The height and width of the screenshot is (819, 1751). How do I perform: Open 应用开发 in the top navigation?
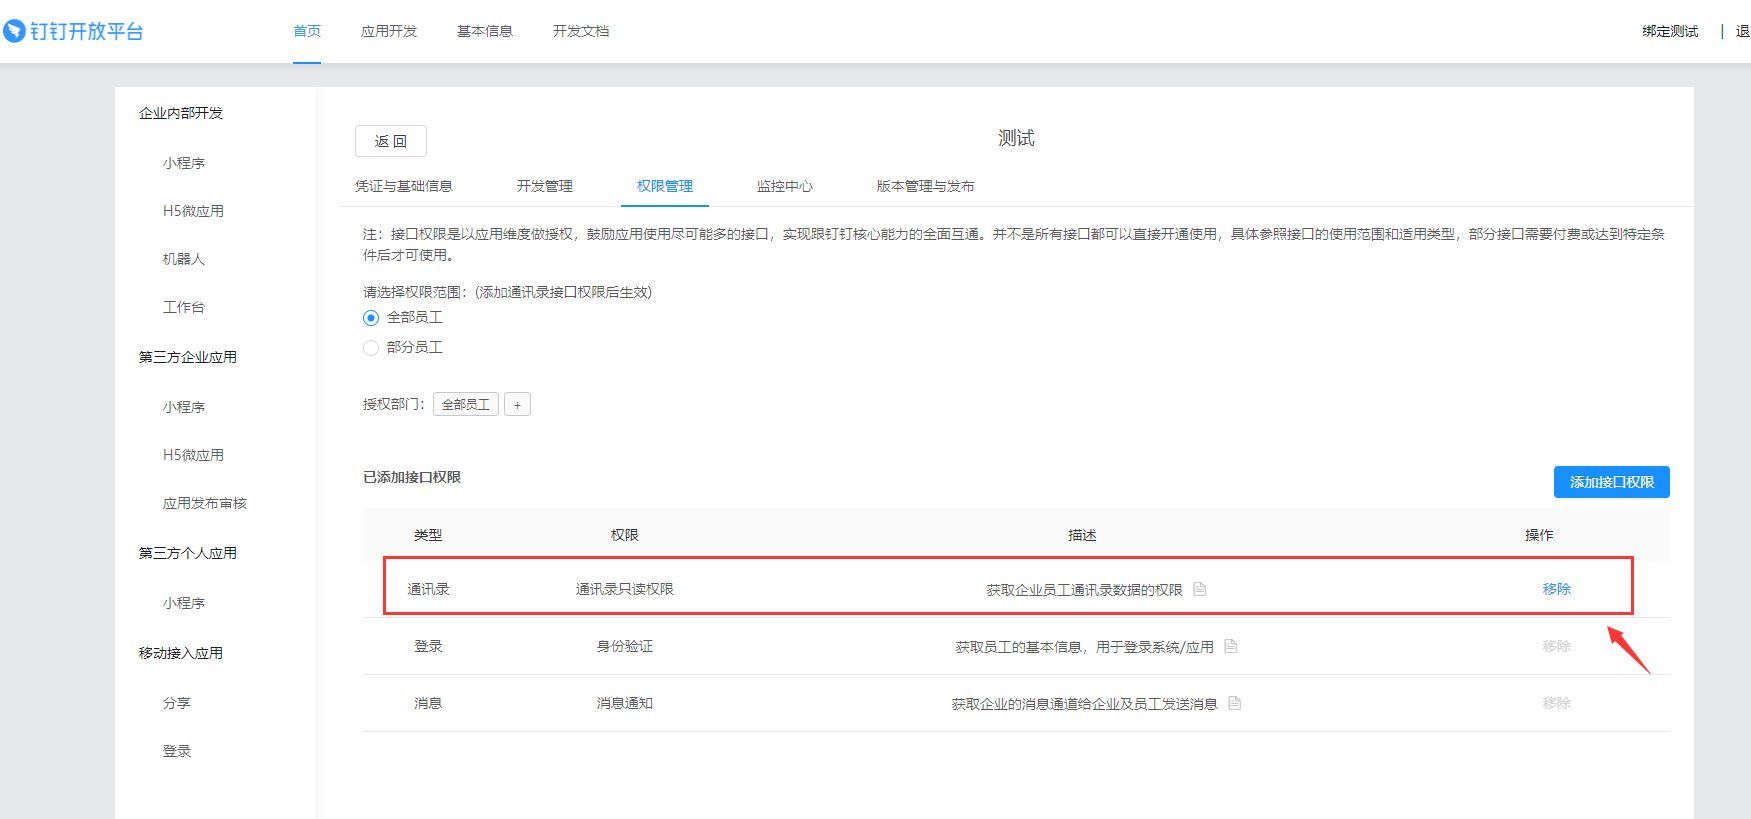388,31
